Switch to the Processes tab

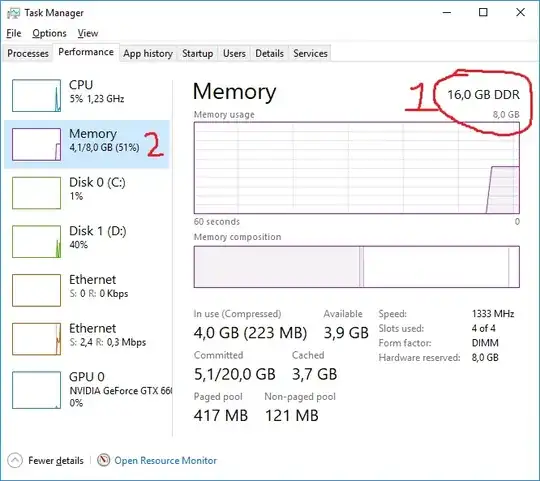pos(28,53)
